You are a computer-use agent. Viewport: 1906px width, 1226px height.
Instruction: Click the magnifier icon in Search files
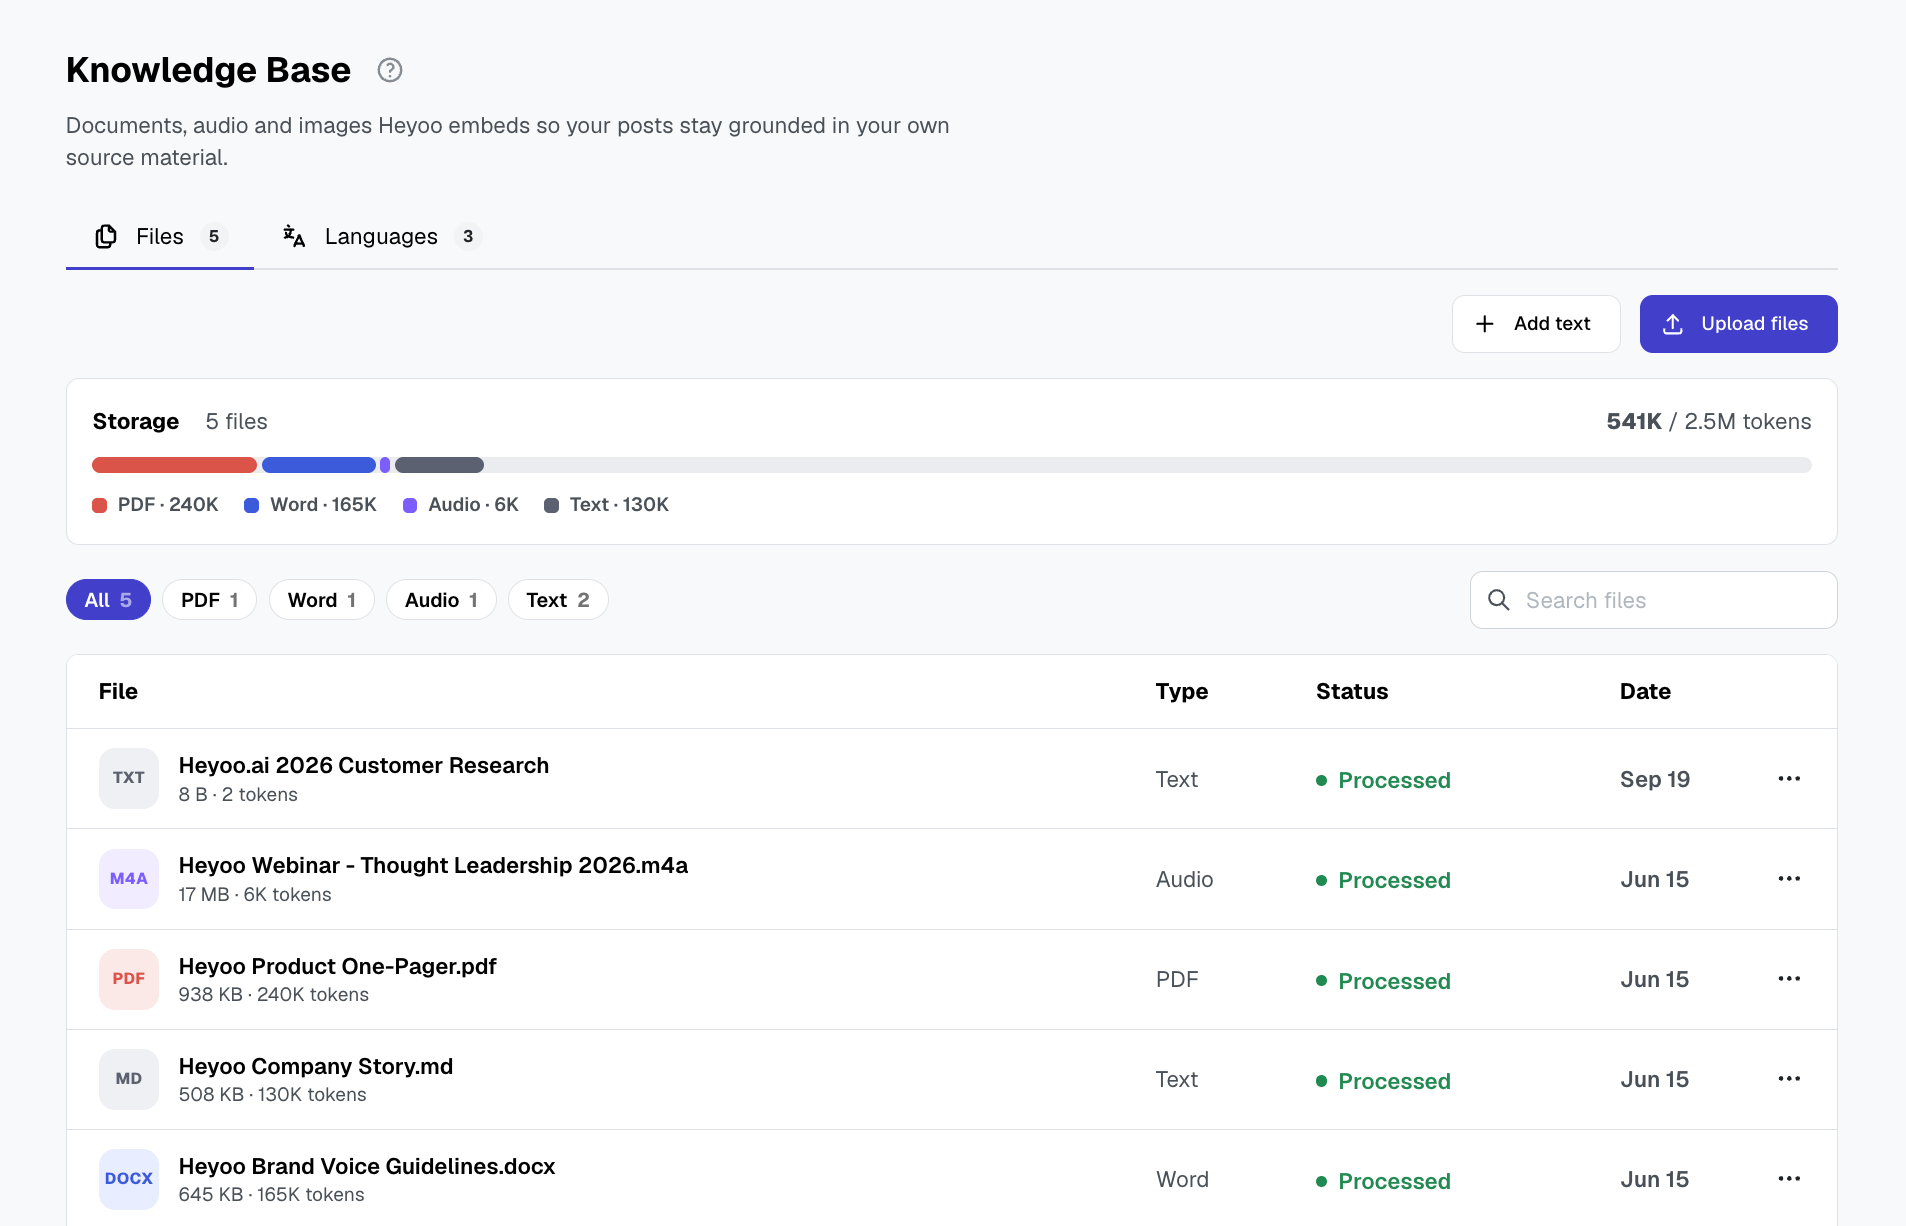pos(1498,600)
